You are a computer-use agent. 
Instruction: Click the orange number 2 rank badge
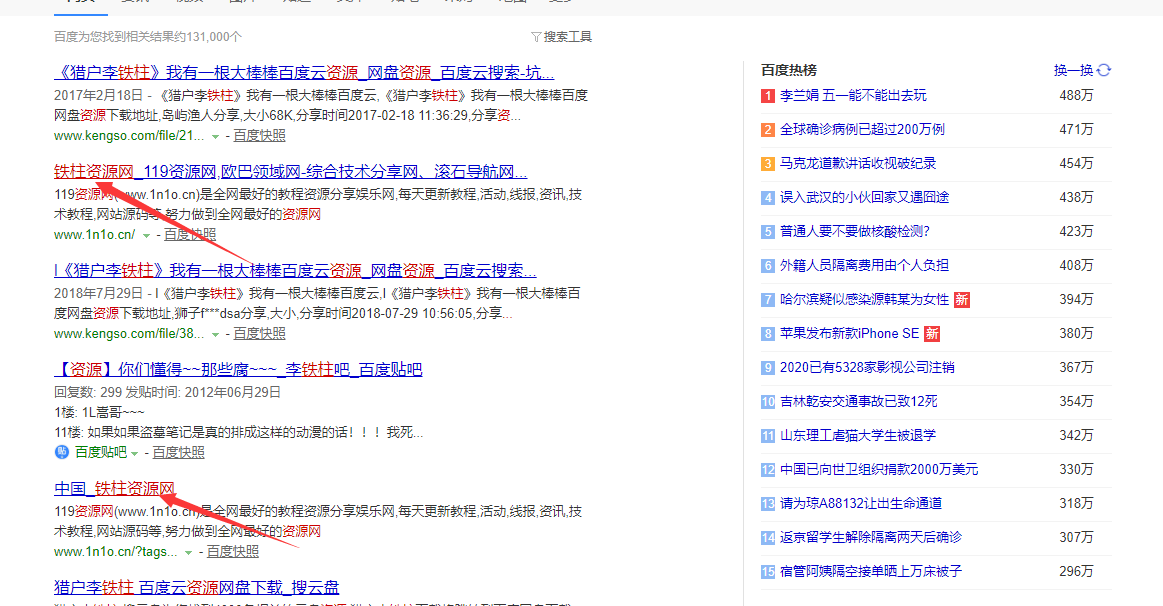768,130
